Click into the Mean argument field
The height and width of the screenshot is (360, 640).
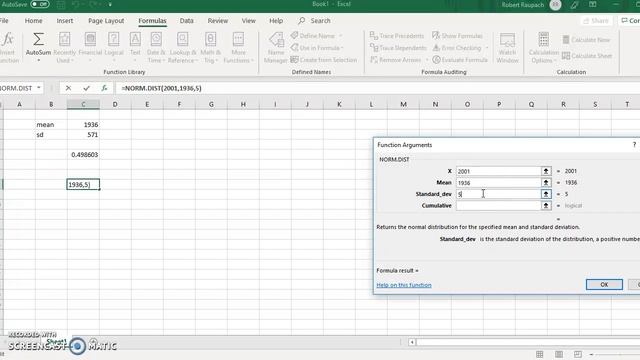498,182
